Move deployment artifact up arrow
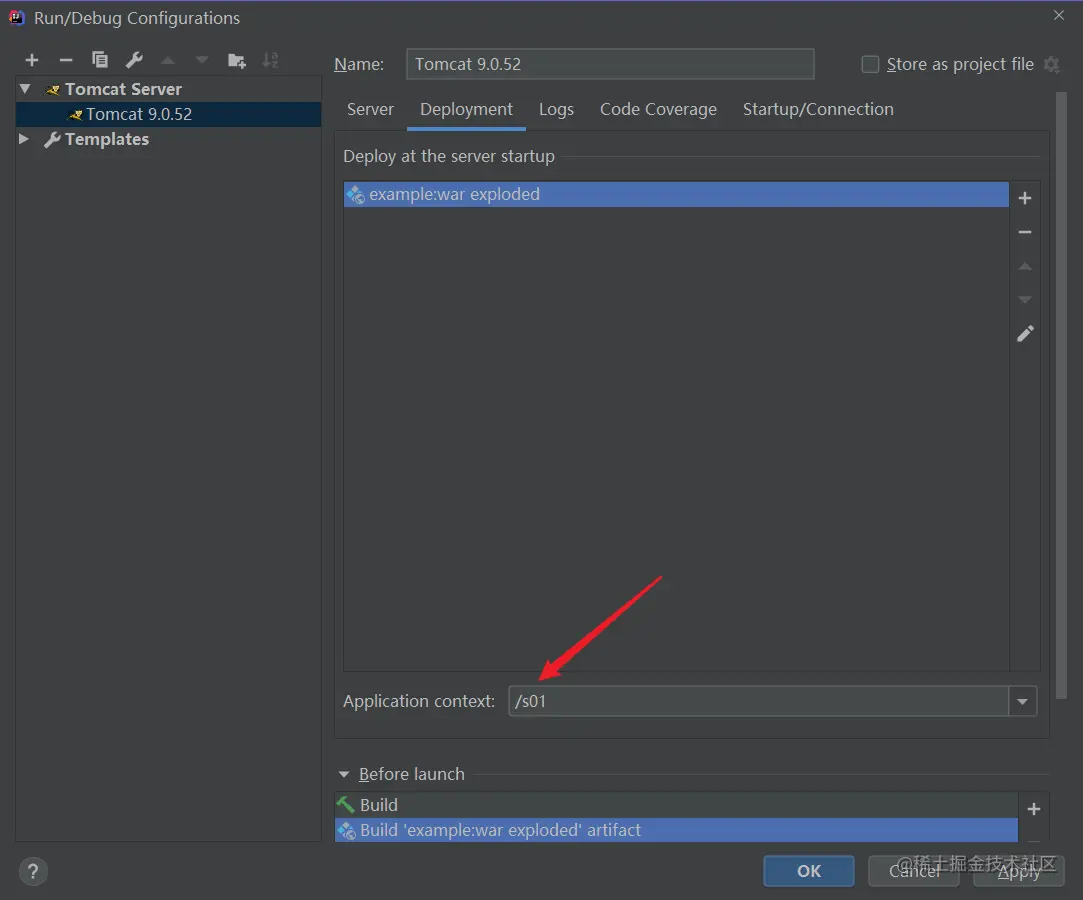1083x900 pixels. [1025, 266]
